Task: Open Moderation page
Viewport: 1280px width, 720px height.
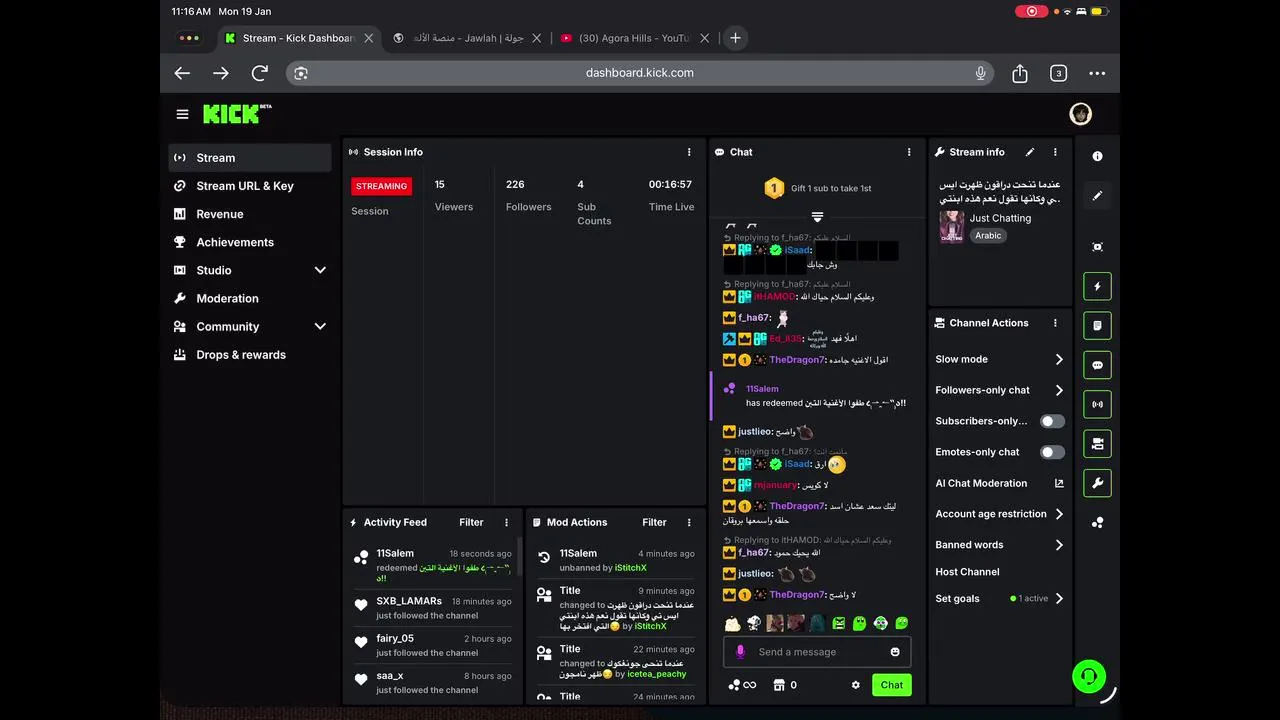Action: [x=250, y=298]
